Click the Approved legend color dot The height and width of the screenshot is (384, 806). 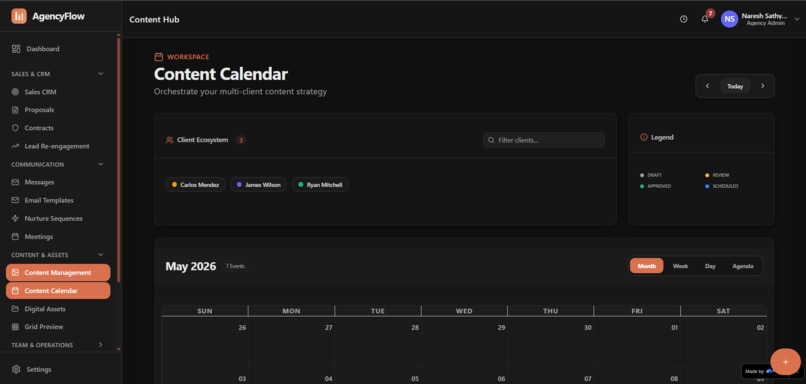[x=642, y=186]
